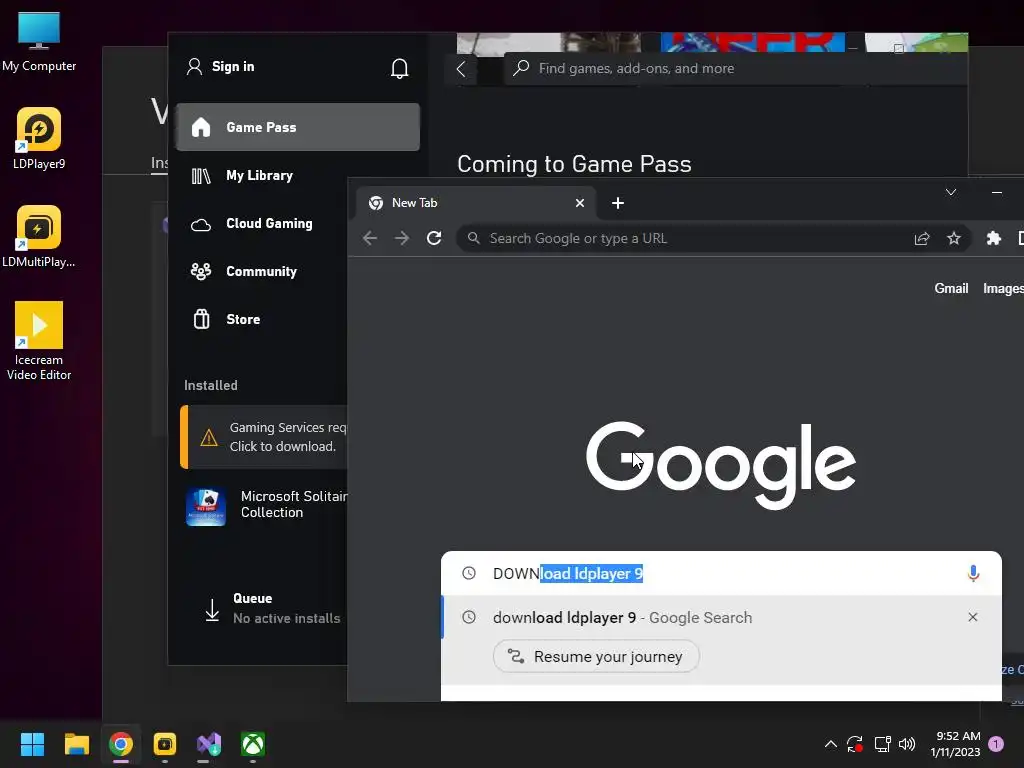The width and height of the screenshot is (1024, 768).
Task: Open Images link on Google page
Action: 1002,289
